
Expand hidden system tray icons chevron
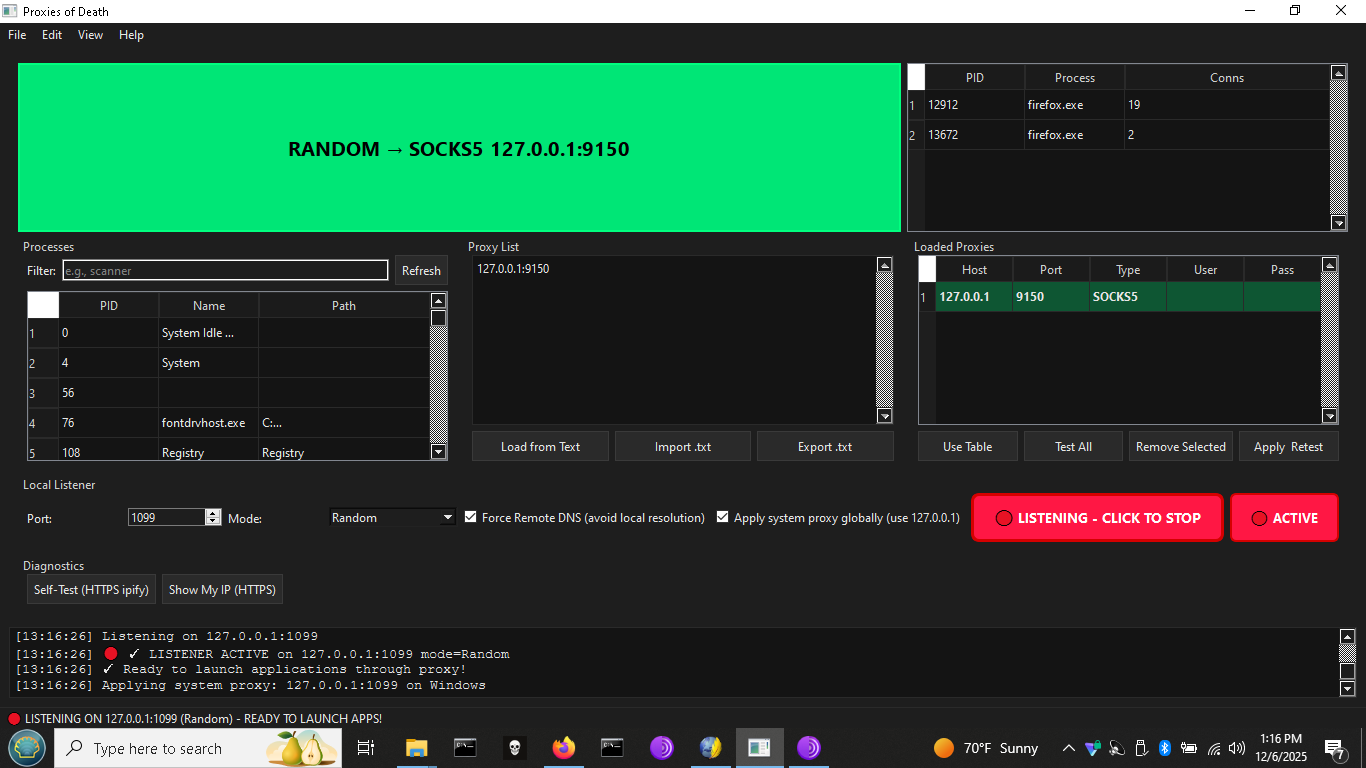tap(1069, 748)
